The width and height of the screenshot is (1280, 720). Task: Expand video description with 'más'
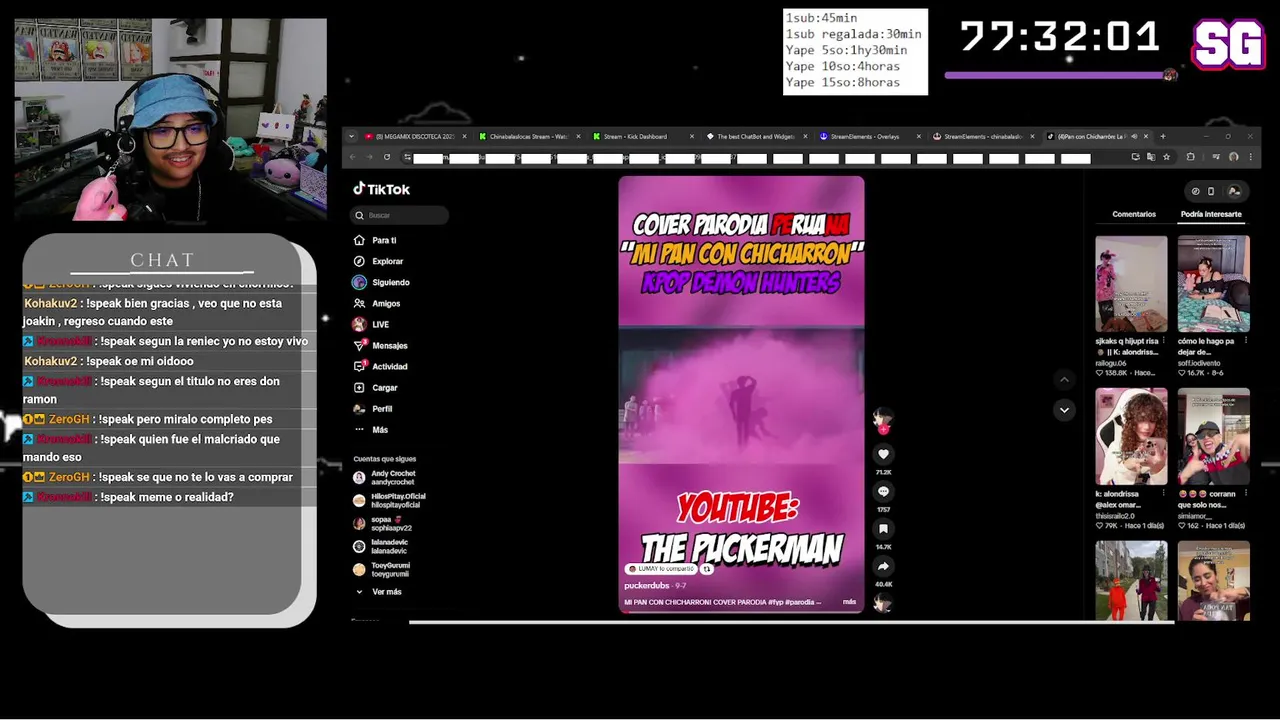(849, 602)
